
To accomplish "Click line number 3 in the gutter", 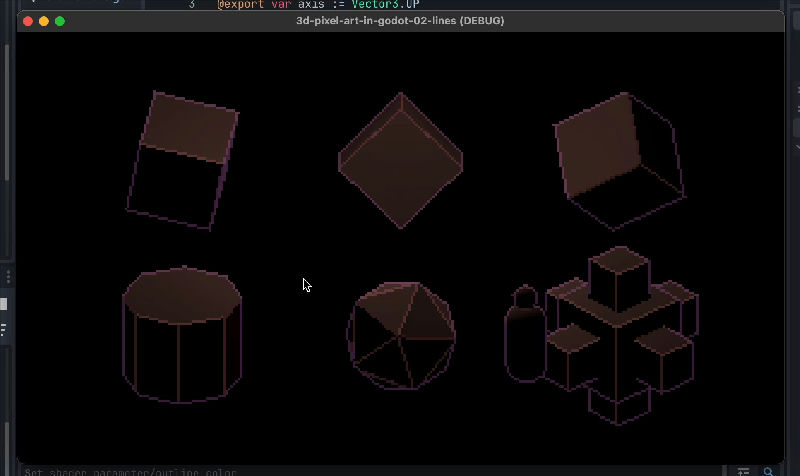I will [x=192, y=4].
